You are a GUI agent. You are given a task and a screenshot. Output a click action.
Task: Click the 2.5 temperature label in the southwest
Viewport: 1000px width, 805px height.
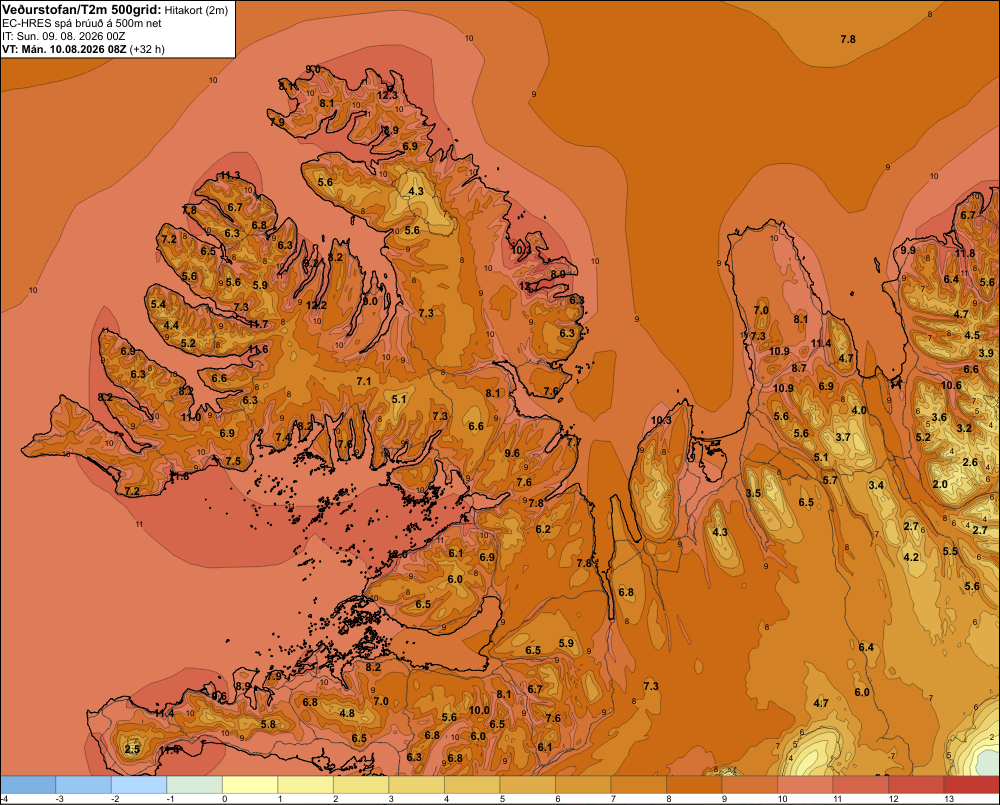click(132, 749)
